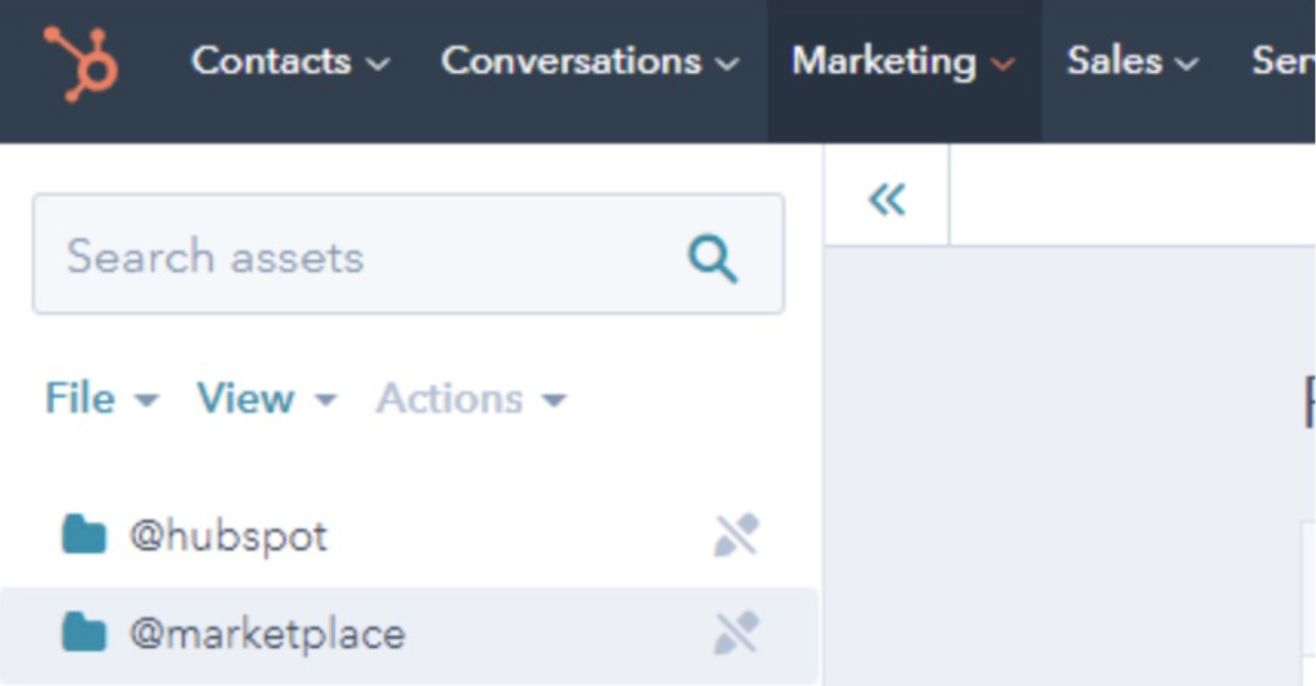Screen dimensions: 1316x686
Task: Click the @hubspot folder icon
Action: pyautogui.click(x=84, y=535)
